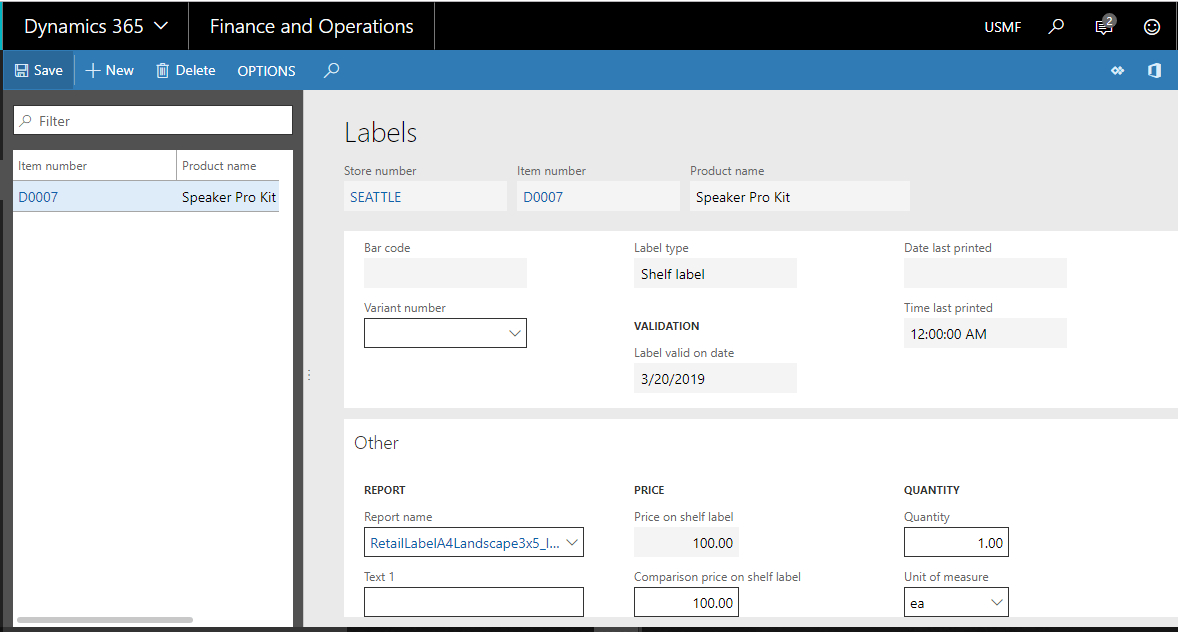
Task: Open global search in top header
Action: click(1056, 27)
